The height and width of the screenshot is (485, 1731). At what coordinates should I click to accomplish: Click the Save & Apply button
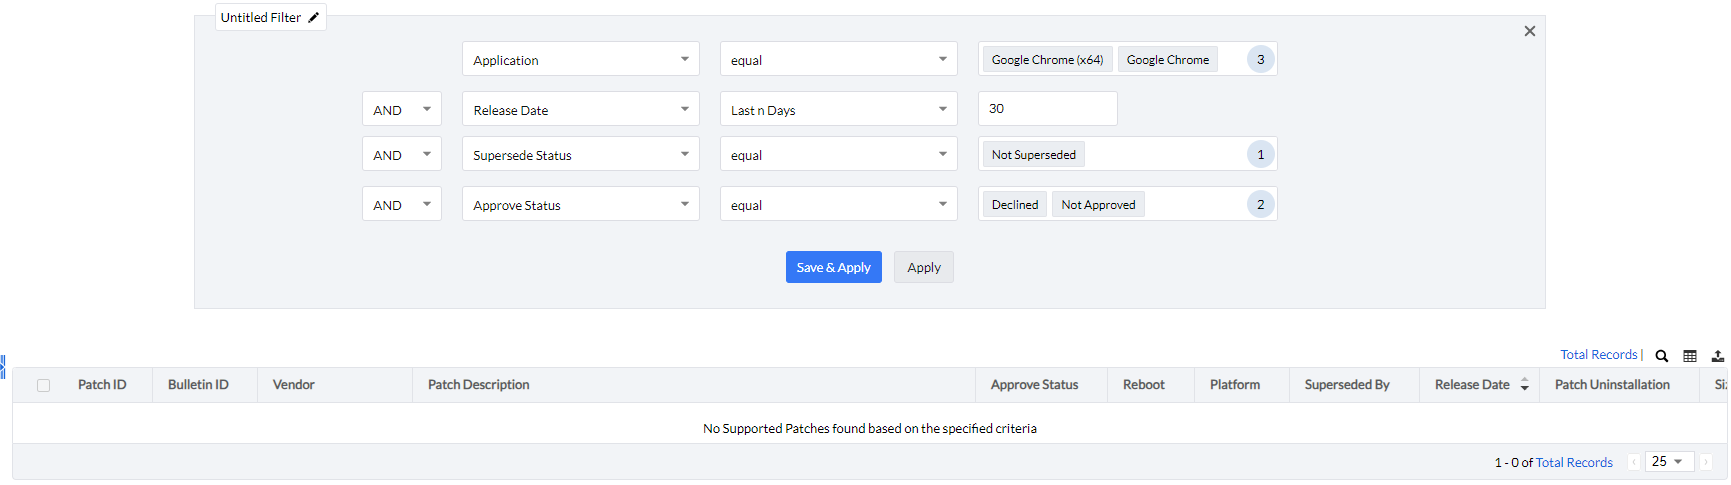click(x=833, y=267)
